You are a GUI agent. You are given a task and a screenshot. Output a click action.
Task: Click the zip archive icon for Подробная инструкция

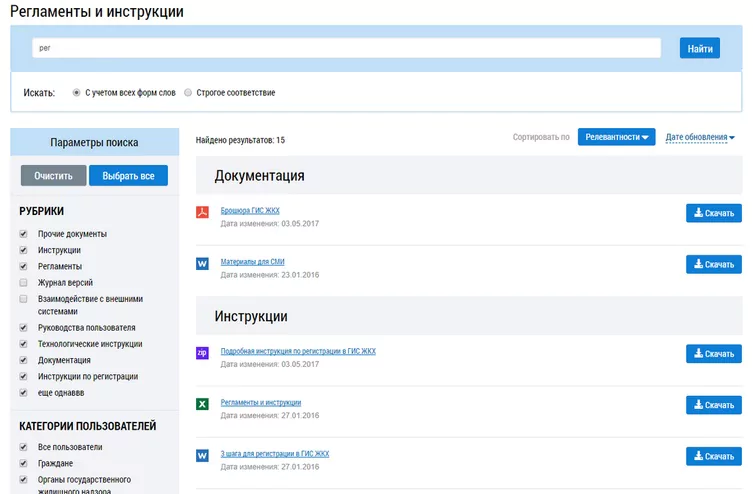tap(202, 353)
